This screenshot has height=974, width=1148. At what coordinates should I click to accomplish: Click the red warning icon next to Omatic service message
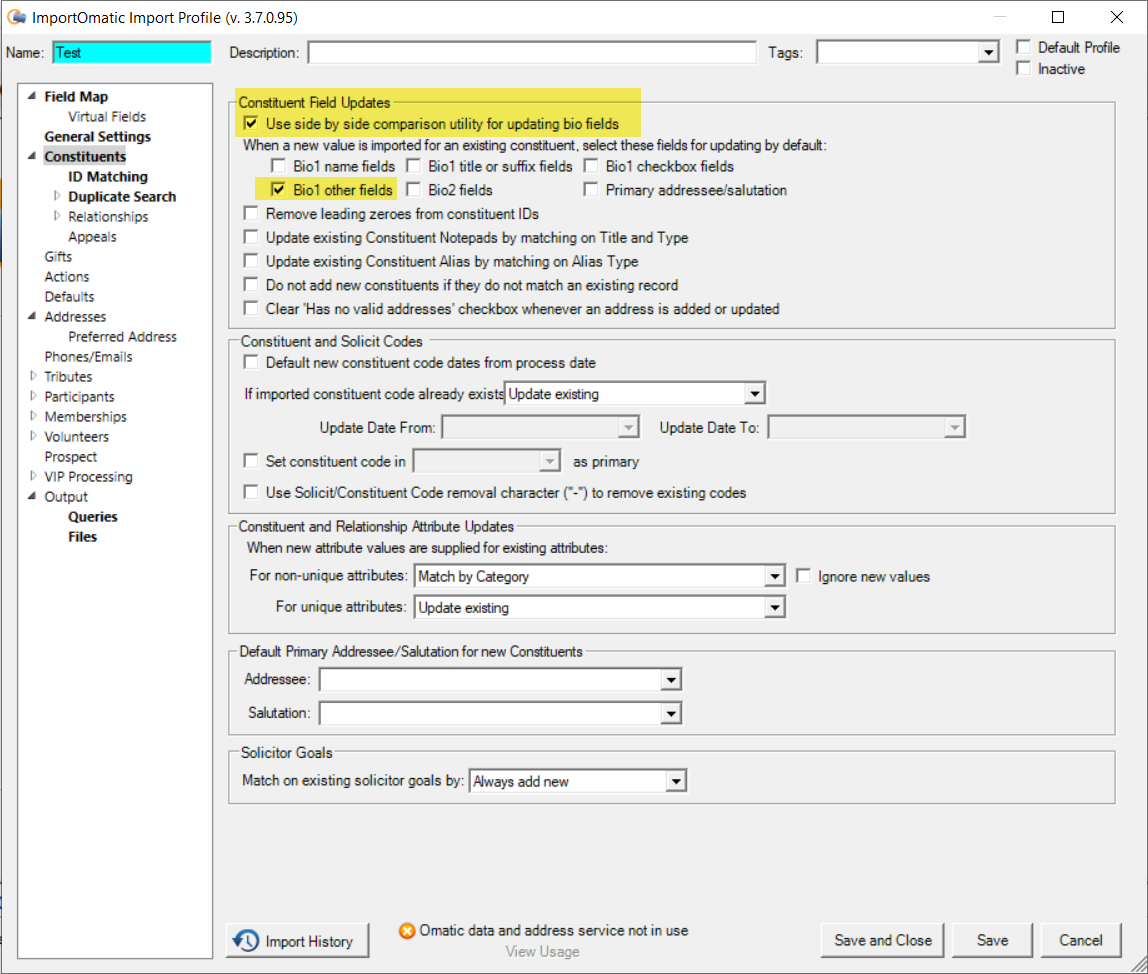click(407, 930)
